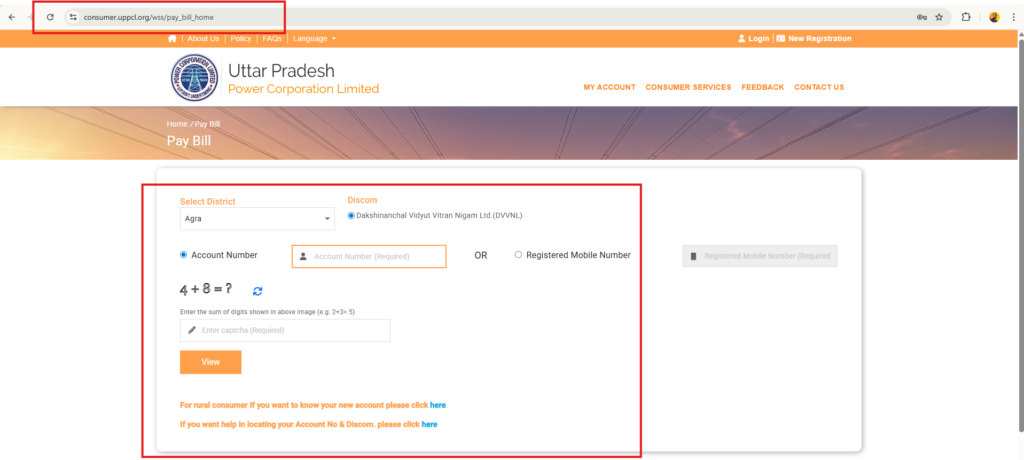Viewport: 1024px width, 460px height.
Task: Bookmark this page with the star icon
Action: 939,18
